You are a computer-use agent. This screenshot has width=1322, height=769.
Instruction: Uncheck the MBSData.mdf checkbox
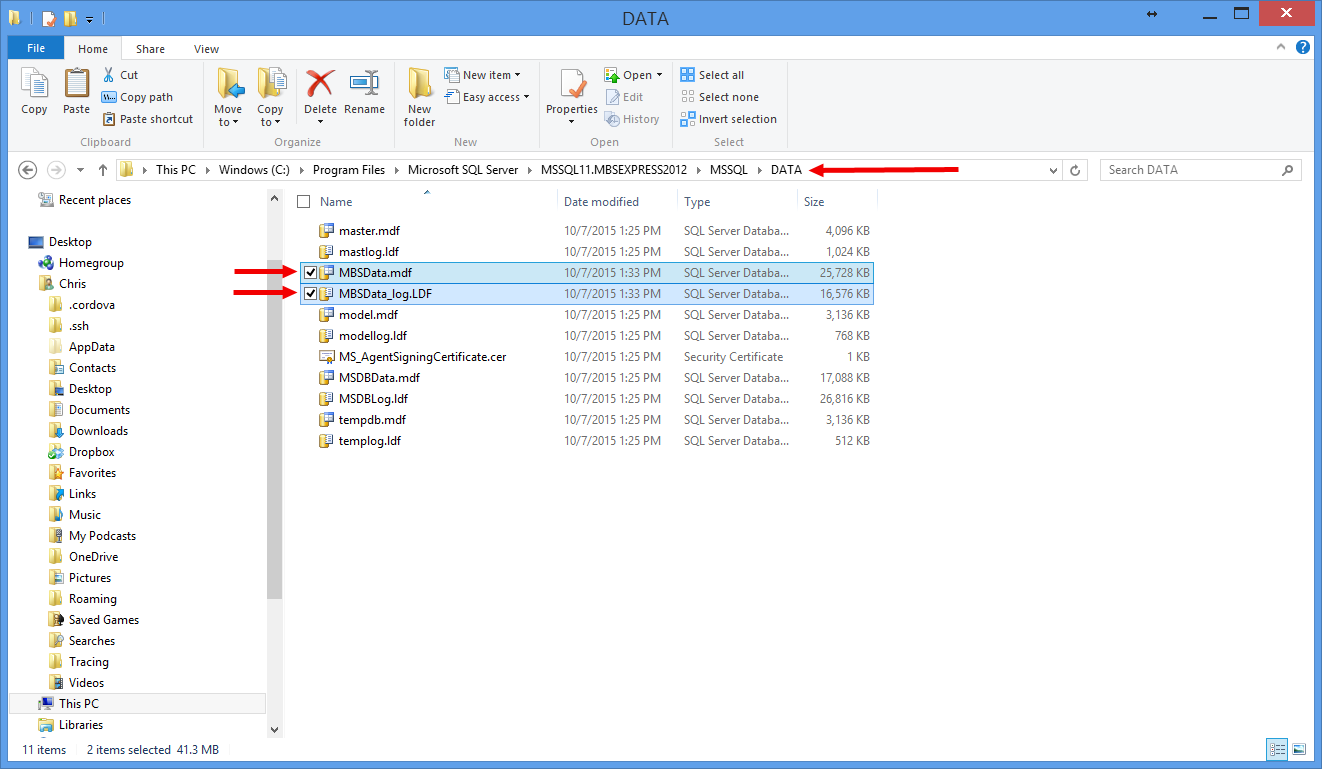click(311, 273)
